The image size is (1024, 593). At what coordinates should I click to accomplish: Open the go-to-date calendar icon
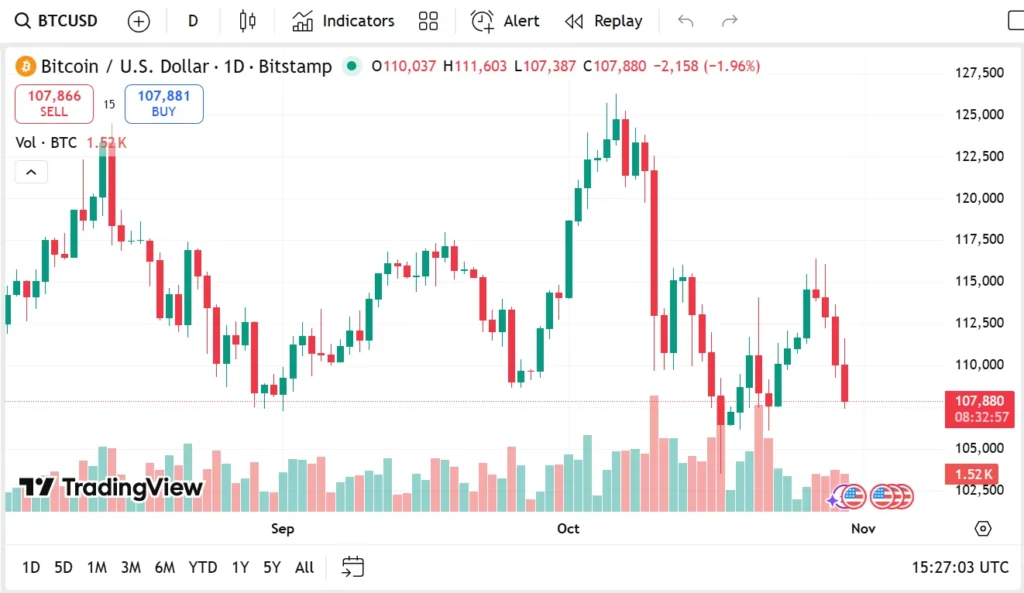coord(352,567)
